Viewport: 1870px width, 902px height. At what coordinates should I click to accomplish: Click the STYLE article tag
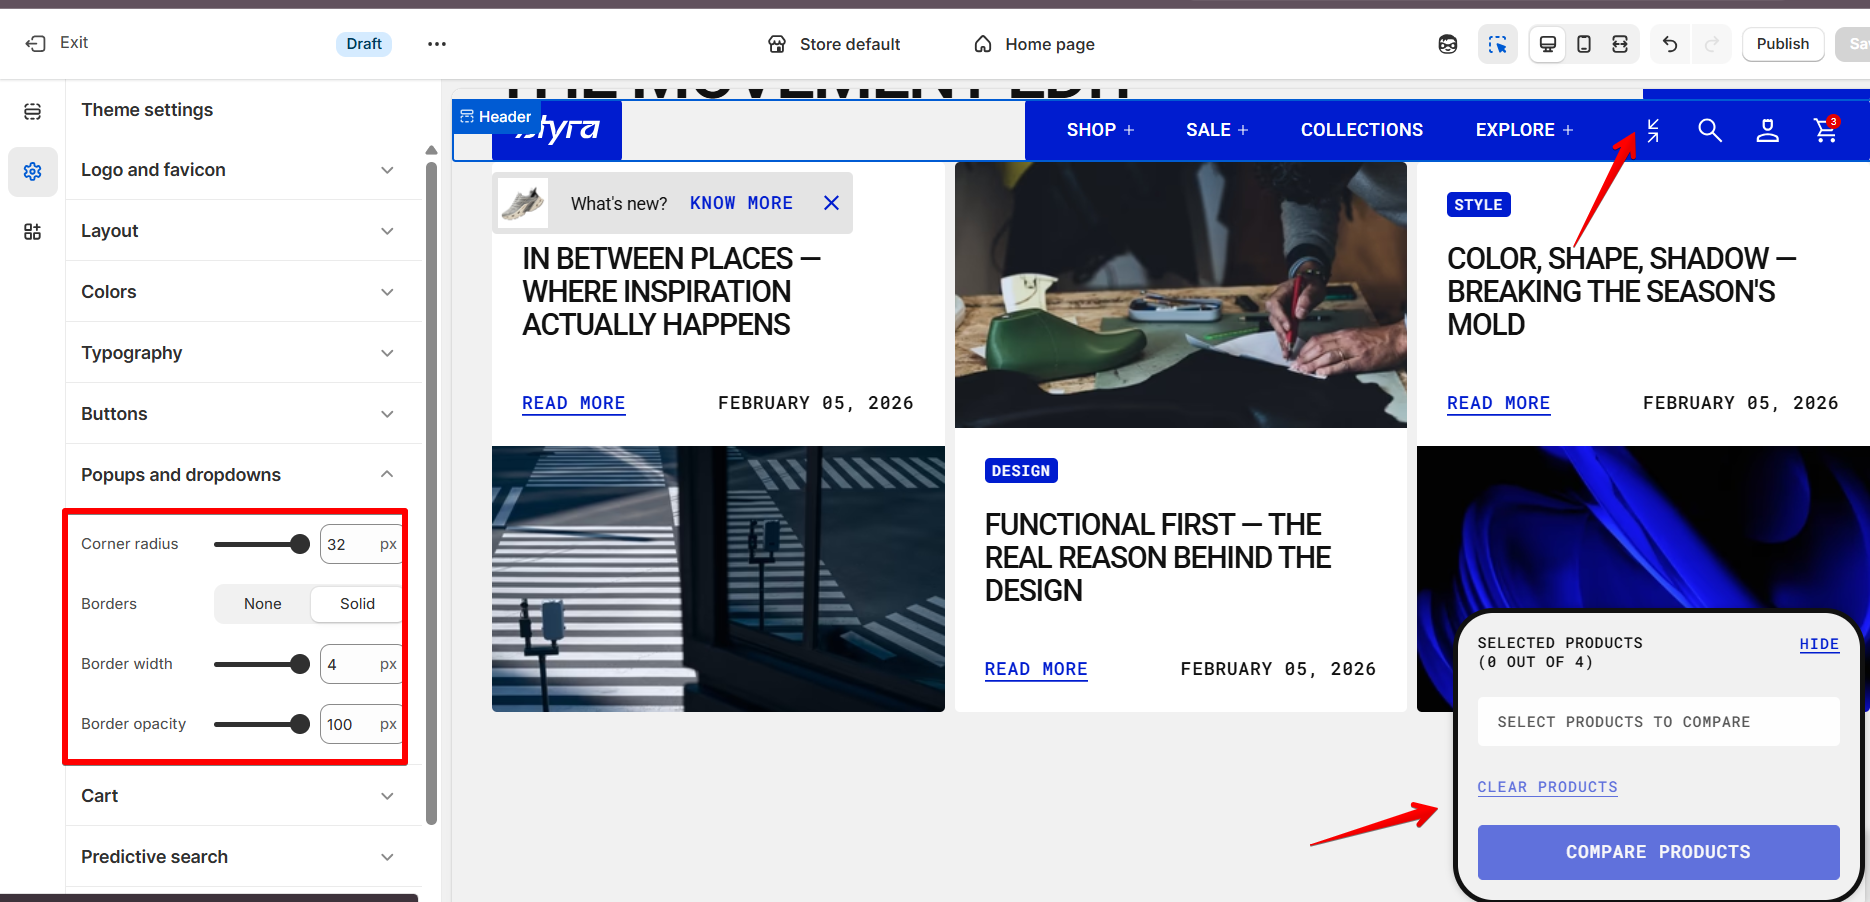coord(1478,205)
